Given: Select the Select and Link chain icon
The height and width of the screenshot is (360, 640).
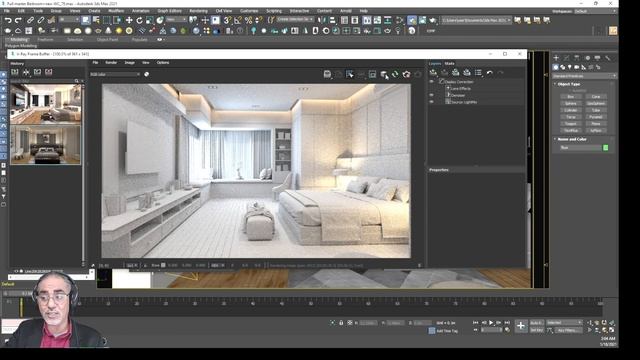Looking at the screenshot, I should click(31, 20).
